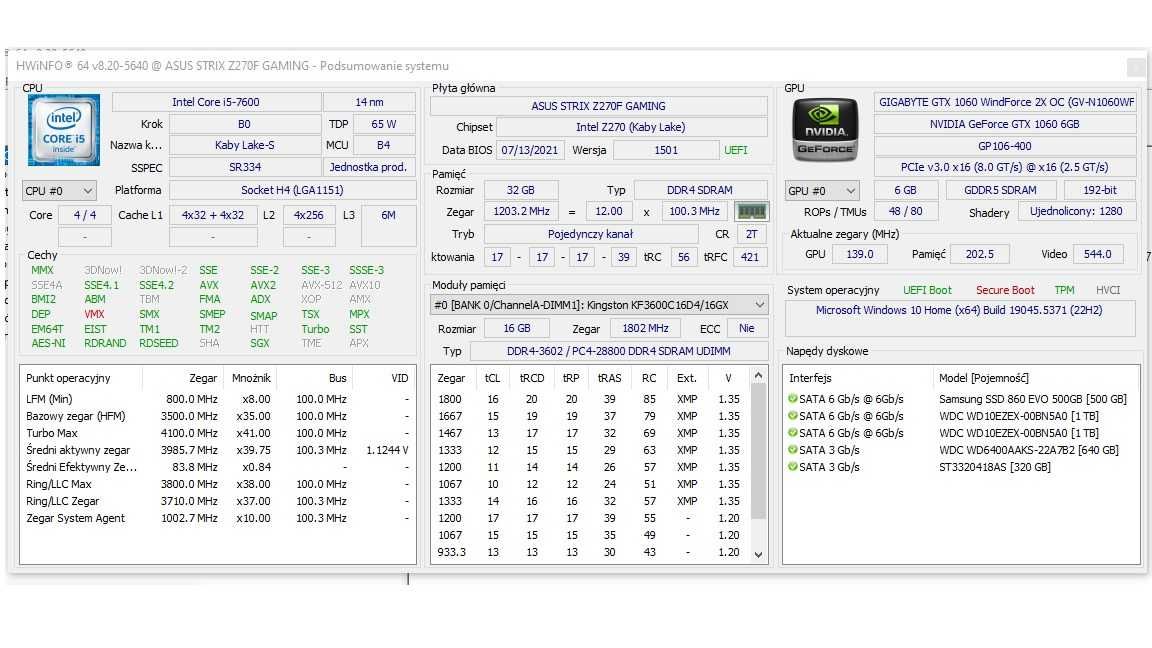Viewport: 1152px width, 648px height.
Task: Click the AVX2 feature flag
Action: (263, 285)
